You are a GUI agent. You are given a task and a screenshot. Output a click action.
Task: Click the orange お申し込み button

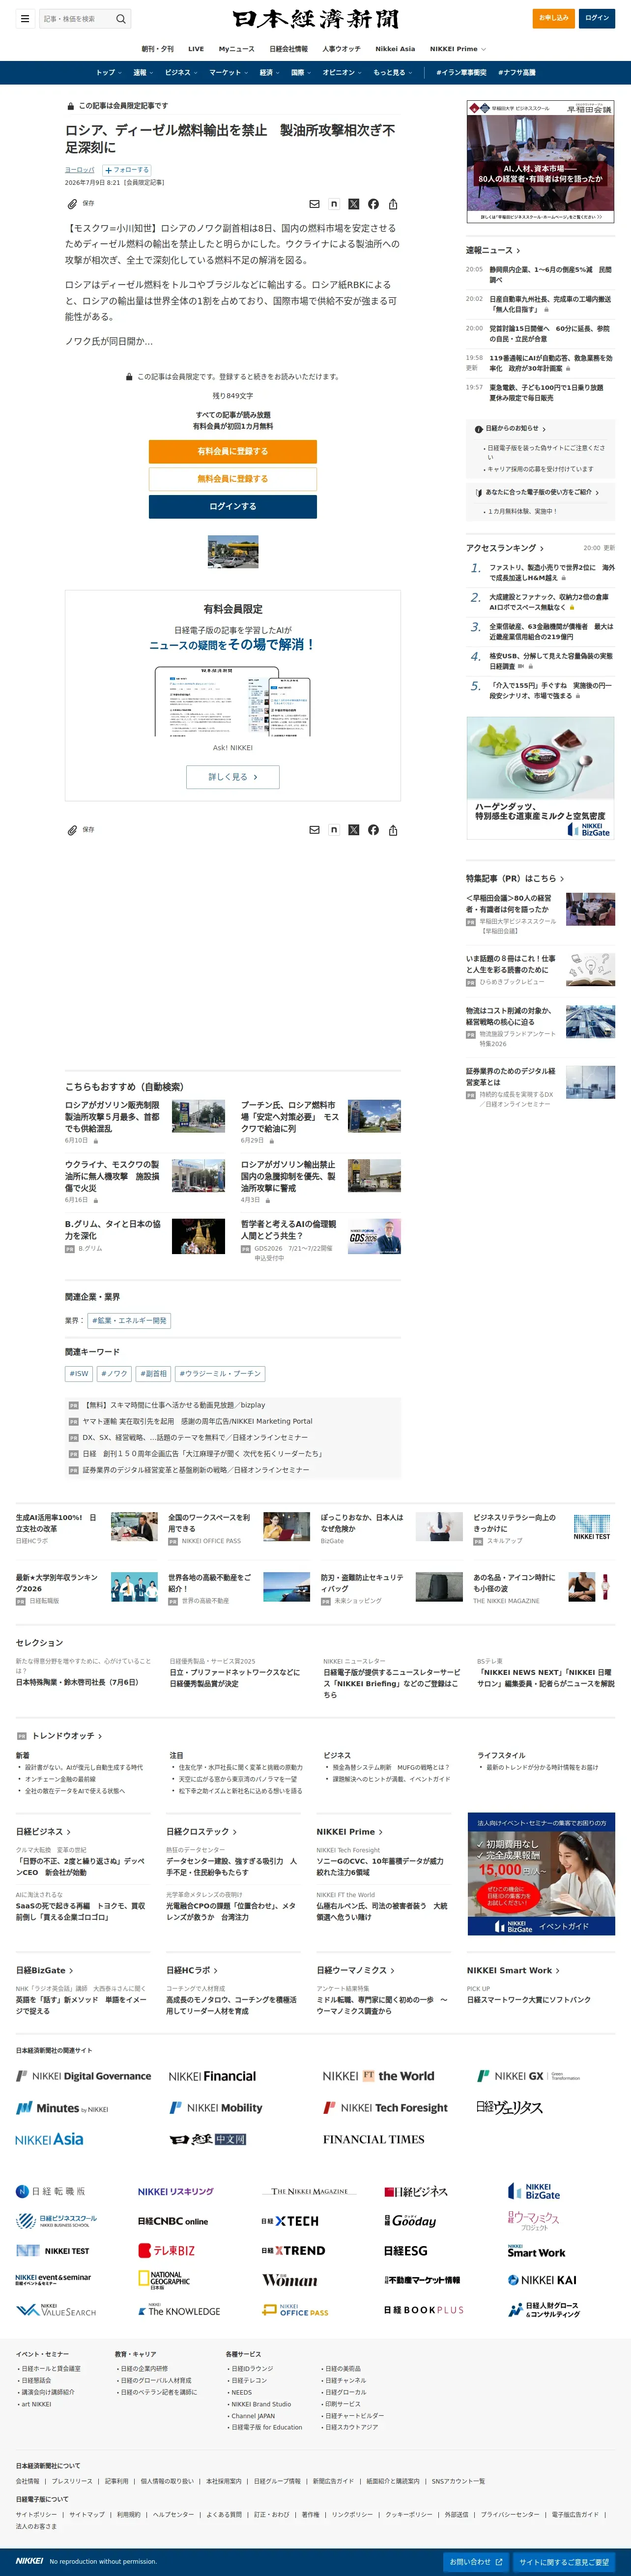553,18
